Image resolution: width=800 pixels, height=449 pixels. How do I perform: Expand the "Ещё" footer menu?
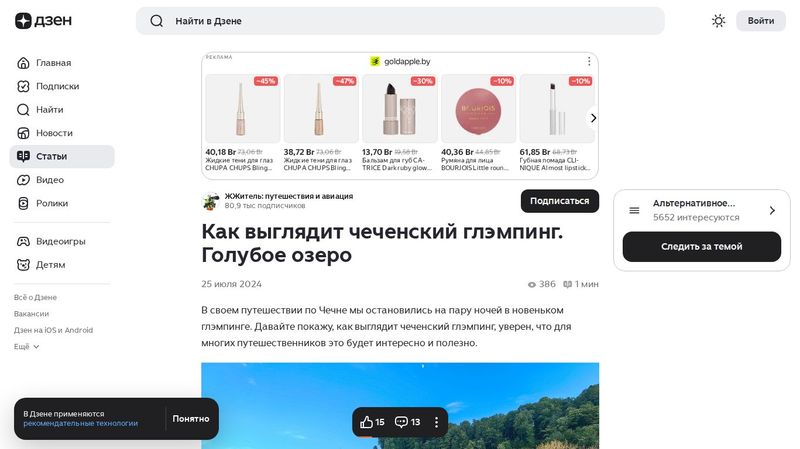click(x=27, y=346)
